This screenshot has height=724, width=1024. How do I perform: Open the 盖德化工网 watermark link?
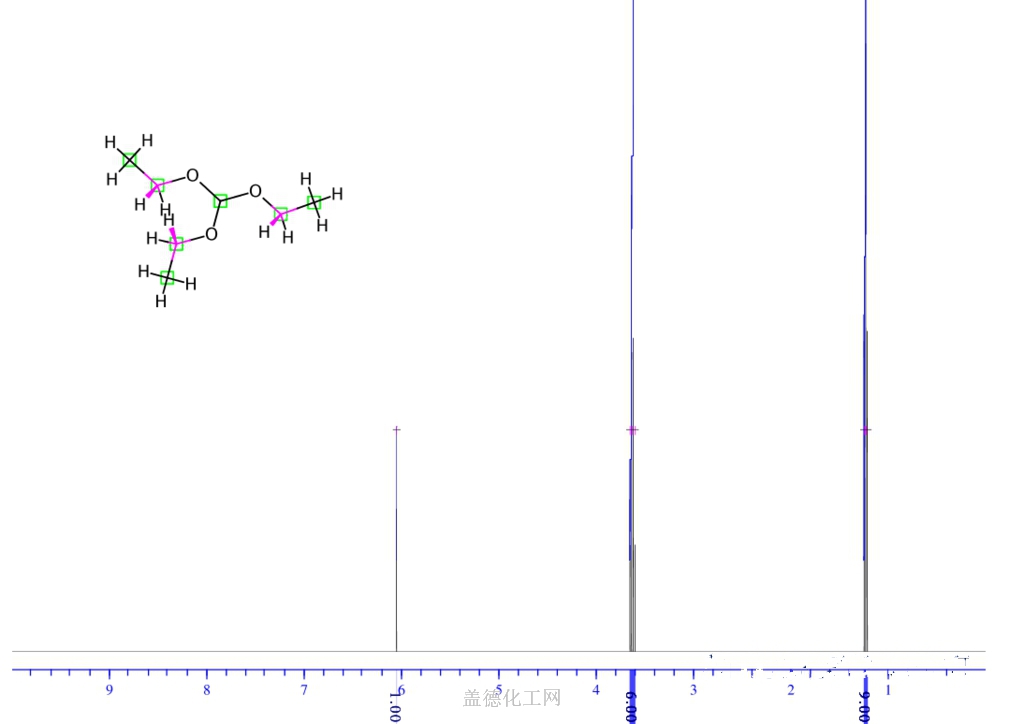[x=511, y=695]
